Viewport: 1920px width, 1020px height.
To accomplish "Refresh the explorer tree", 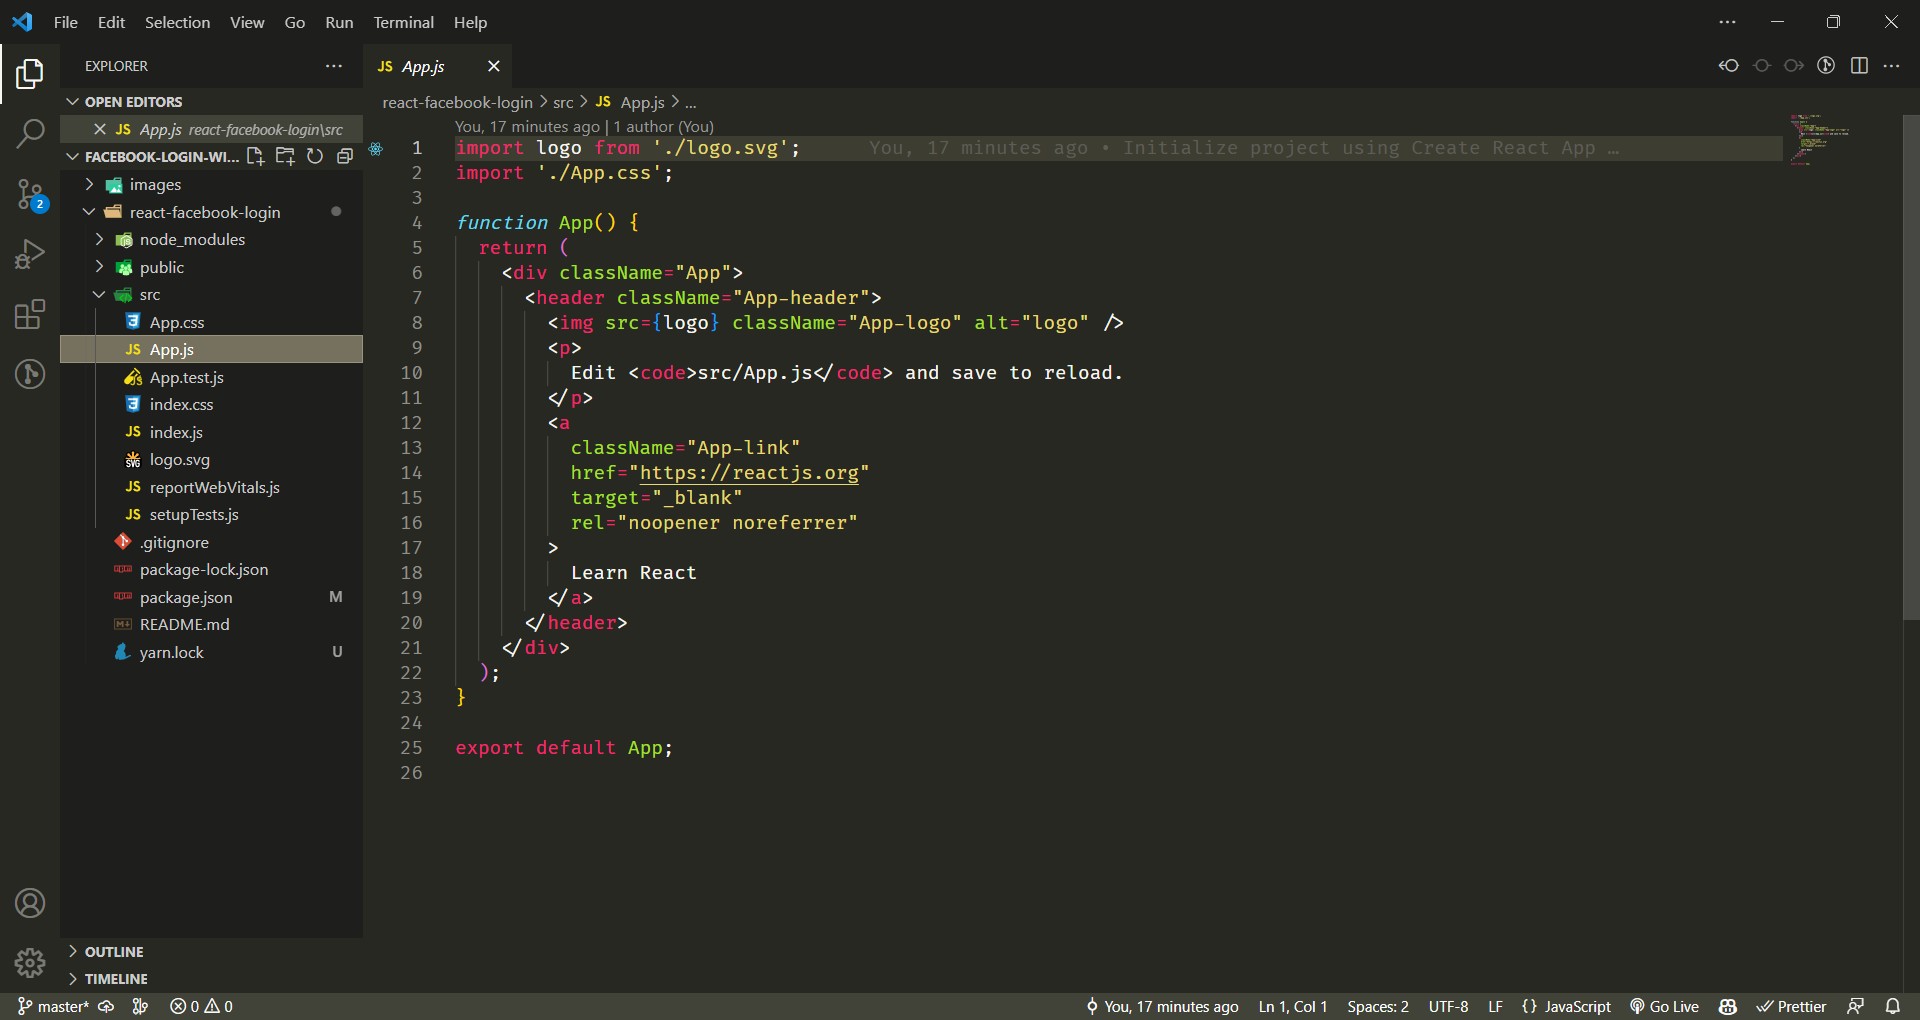I will point(315,156).
